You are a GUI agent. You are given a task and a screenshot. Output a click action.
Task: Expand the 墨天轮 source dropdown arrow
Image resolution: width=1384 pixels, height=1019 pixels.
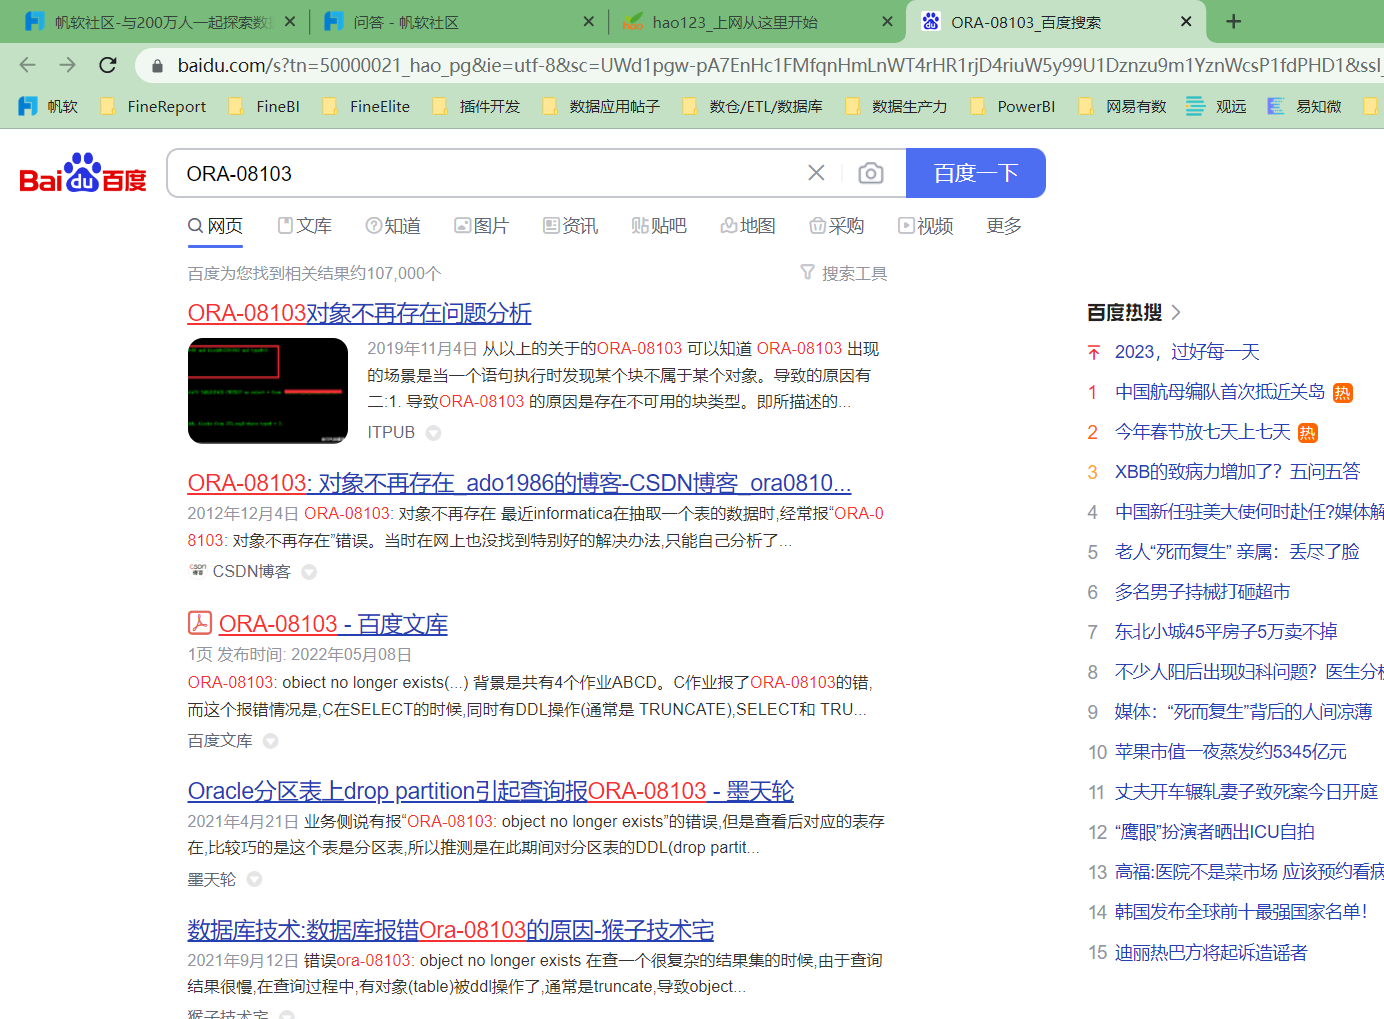254,879
